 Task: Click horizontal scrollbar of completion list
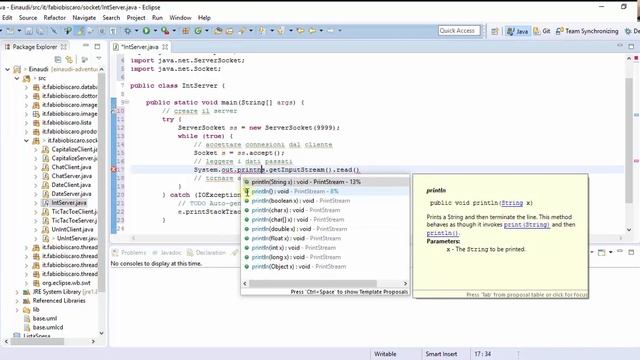(x=313, y=284)
